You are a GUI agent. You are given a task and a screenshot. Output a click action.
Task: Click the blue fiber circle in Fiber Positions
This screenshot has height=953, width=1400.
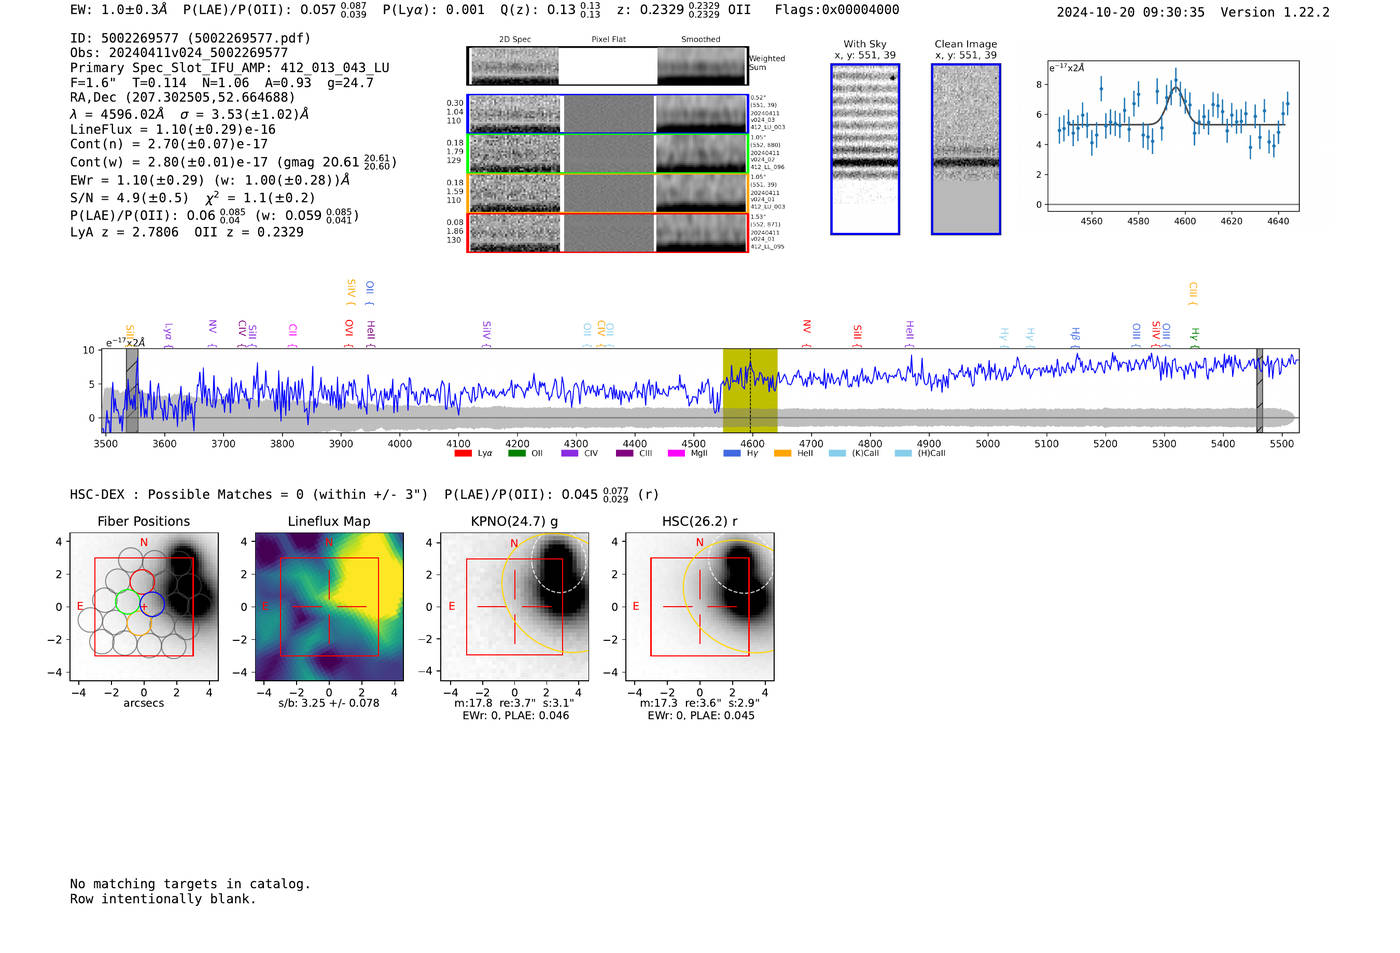pos(152,604)
